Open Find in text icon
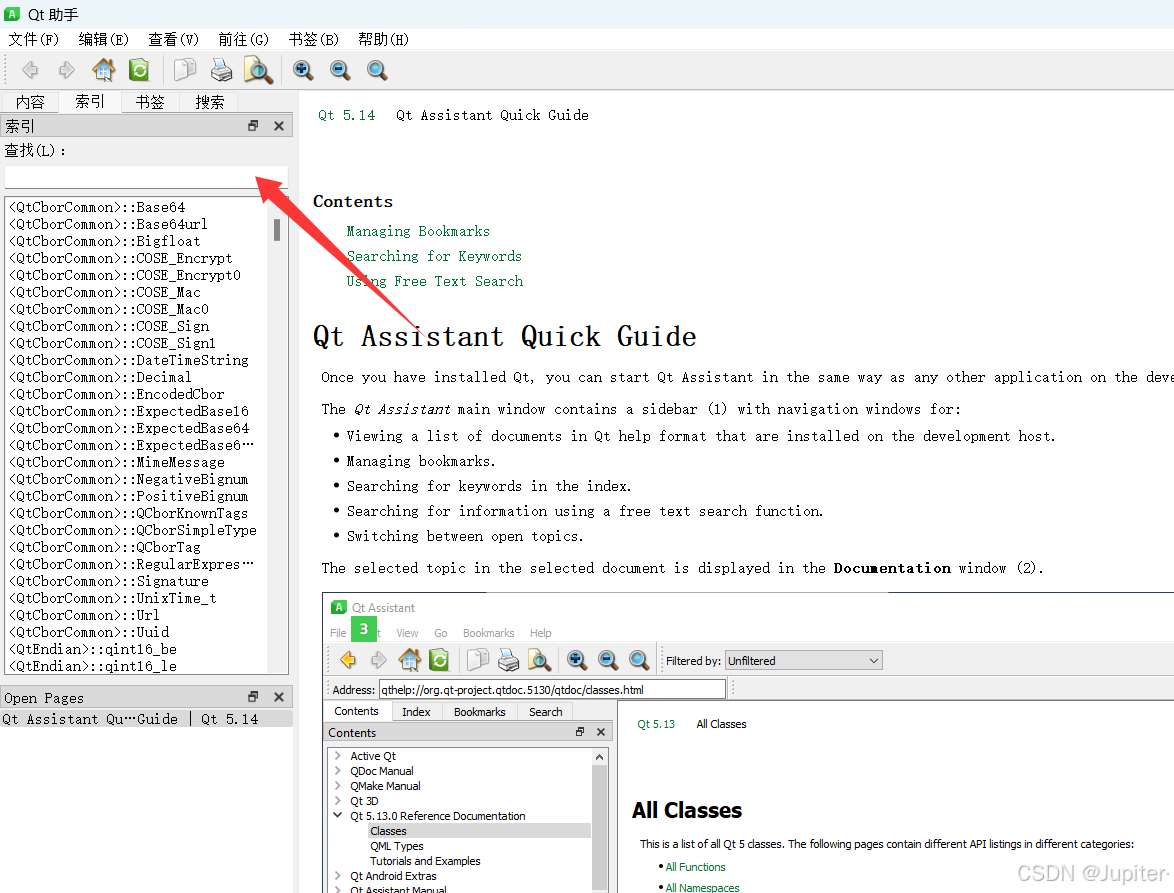 [258, 70]
